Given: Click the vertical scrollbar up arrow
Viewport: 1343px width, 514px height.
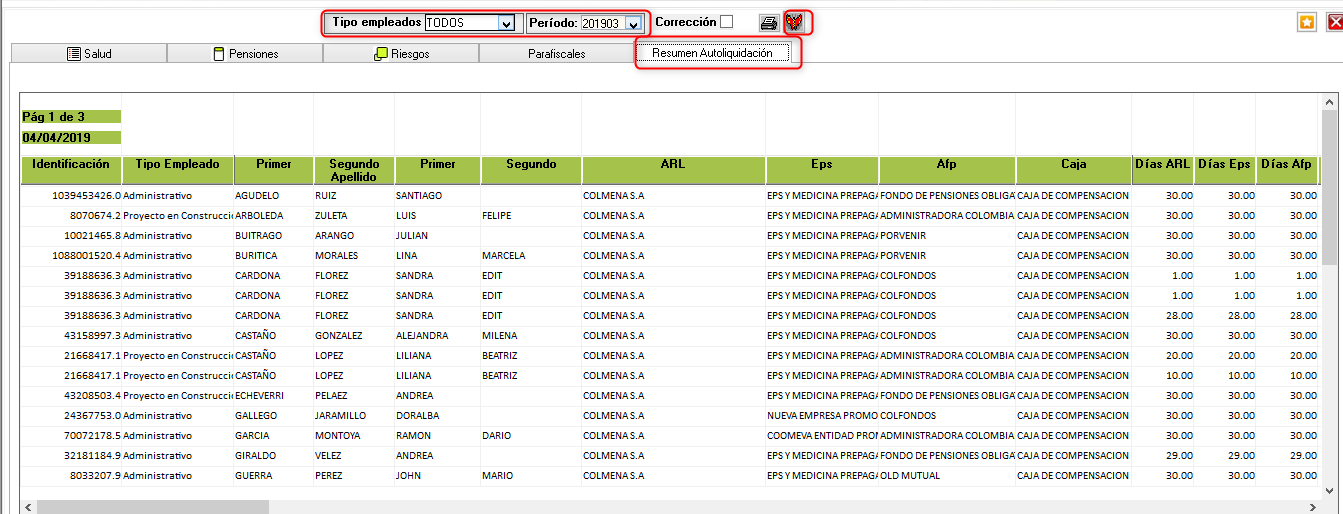Looking at the screenshot, I should [x=1329, y=103].
